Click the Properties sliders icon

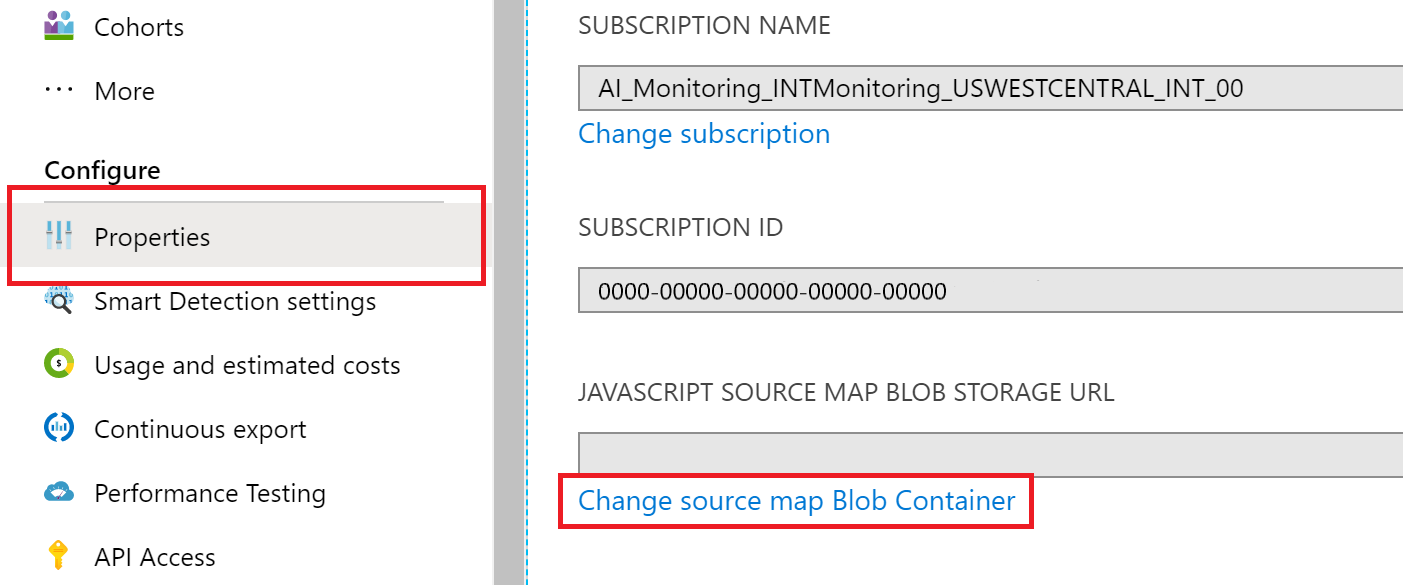click(60, 237)
